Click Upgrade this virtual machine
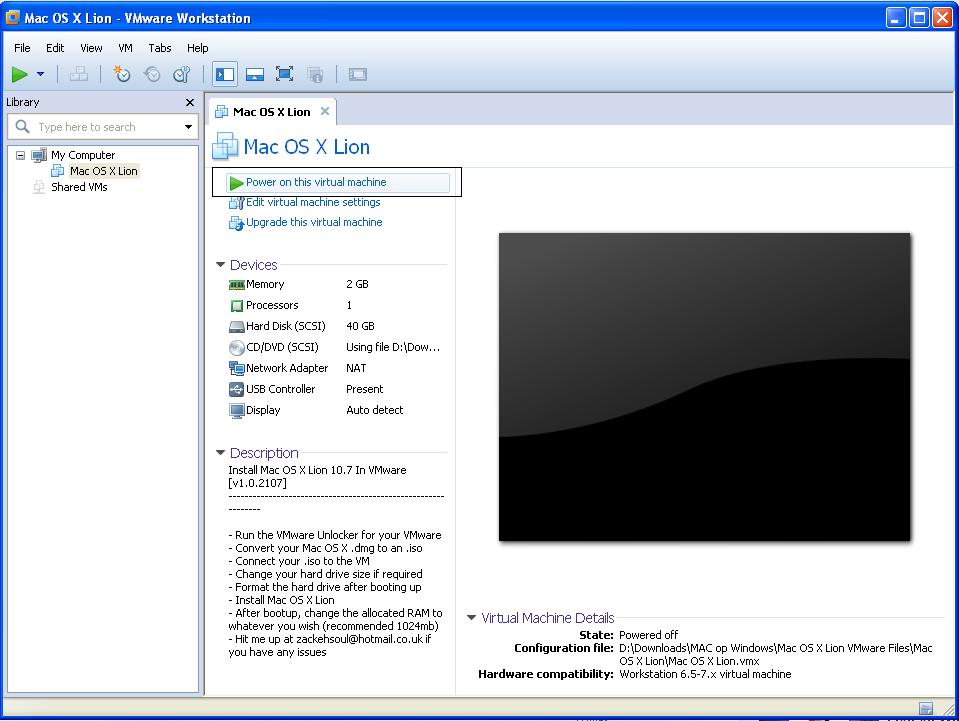The image size is (959, 721). 314,223
